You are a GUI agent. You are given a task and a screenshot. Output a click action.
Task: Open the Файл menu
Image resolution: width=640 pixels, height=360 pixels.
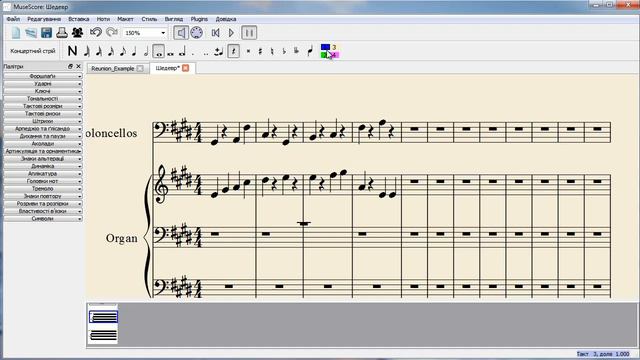(x=13, y=19)
